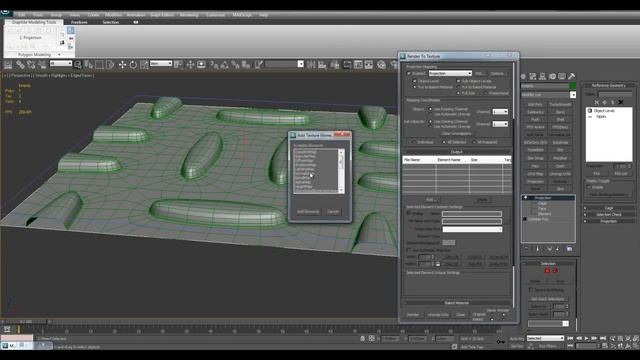Click the Pin Stack icon
Image resolution: width=640 pixels, height=360 pixels.
526,249
